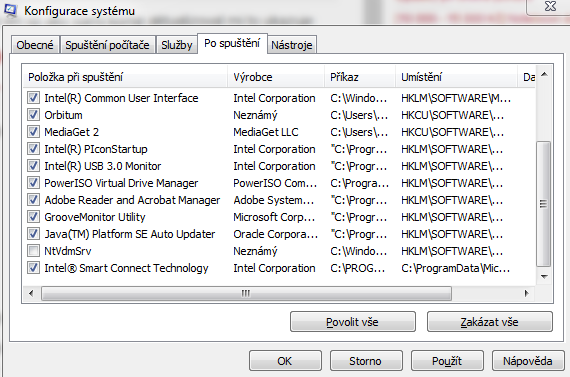Toggle GrooveMonitor Utility checkbox
This screenshot has width=570, height=377.
33,217
